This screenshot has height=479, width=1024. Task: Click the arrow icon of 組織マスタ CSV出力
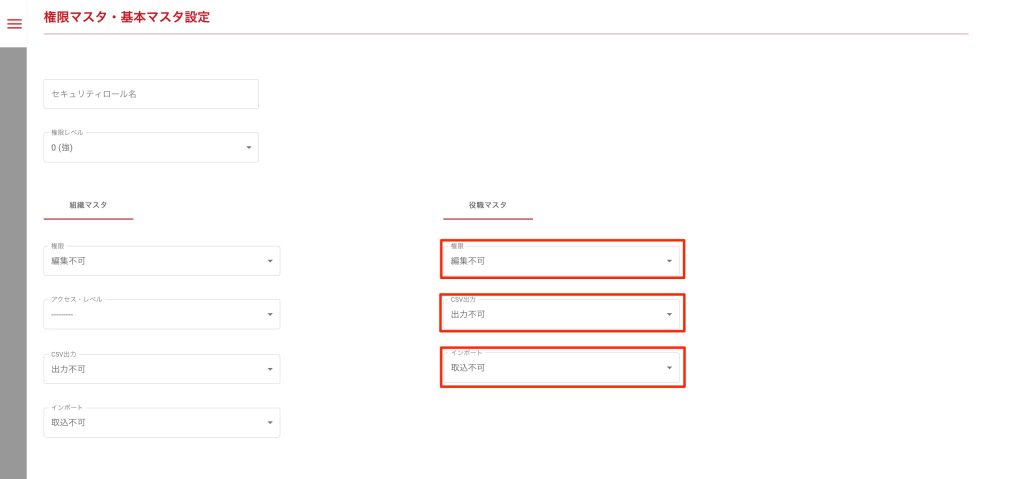pyautogui.click(x=270, y=369)
